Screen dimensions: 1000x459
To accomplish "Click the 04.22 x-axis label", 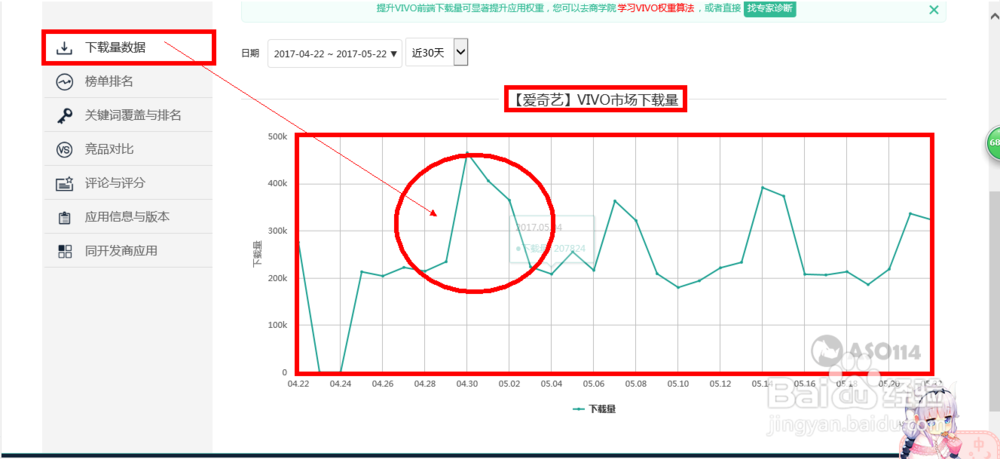I will point(298,384).
